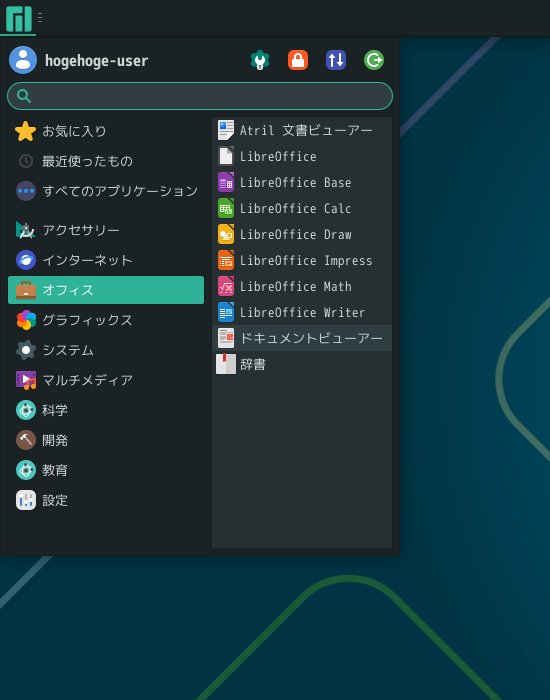Select マルチメディア category
The width and height of the screenshot is (550, 700).
click(x=106, y=380)
